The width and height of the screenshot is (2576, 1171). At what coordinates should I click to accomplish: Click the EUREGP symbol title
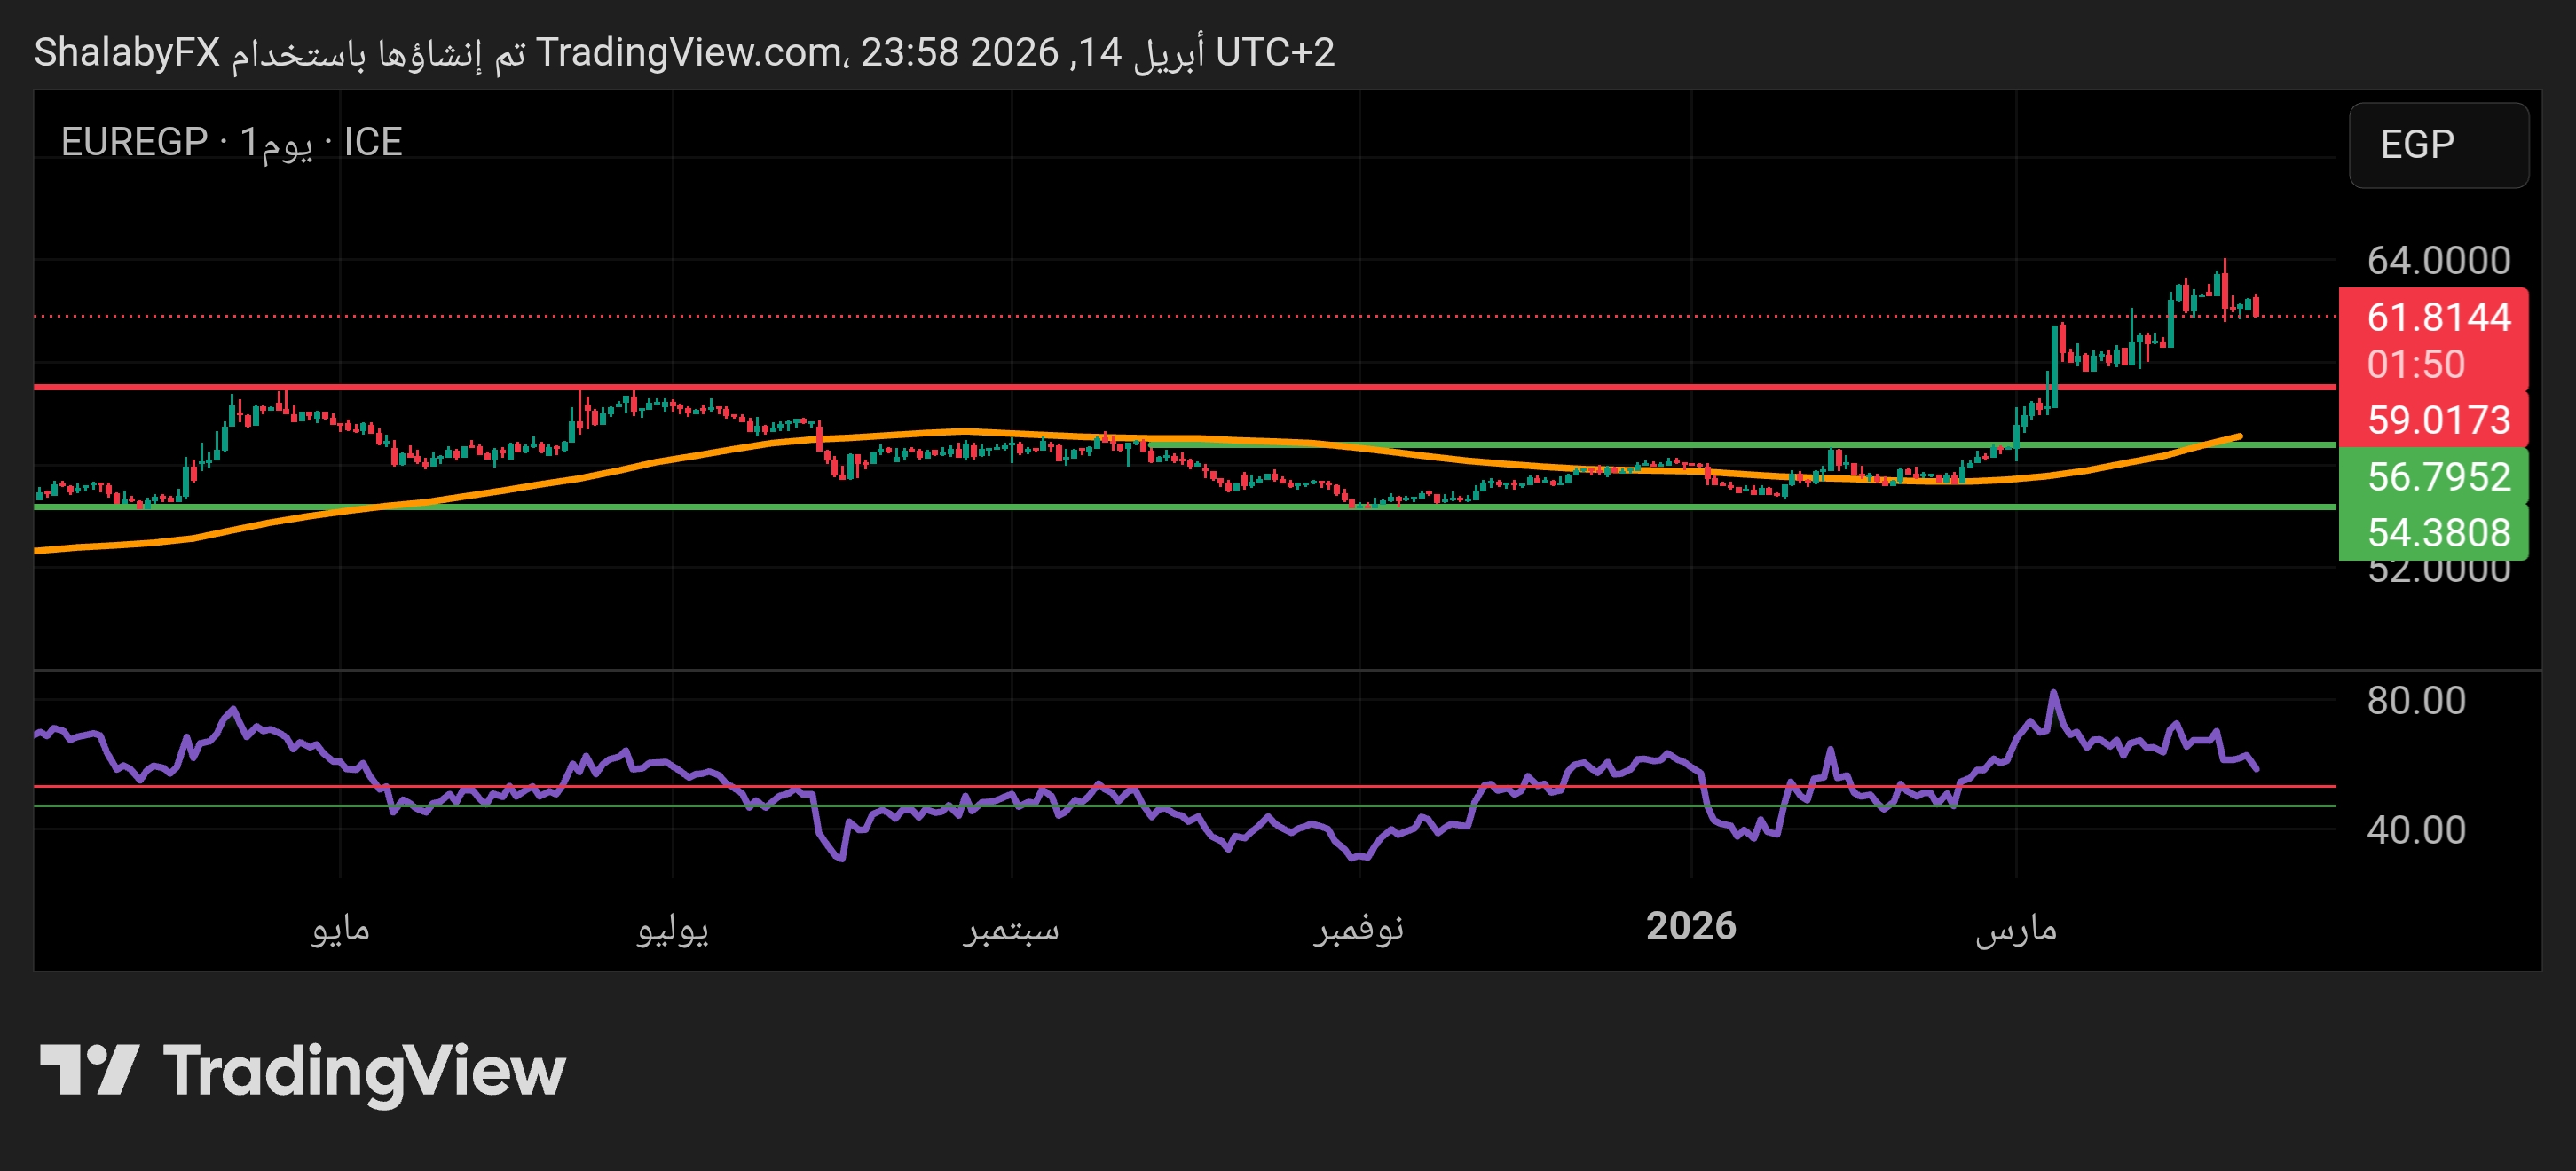134,142
